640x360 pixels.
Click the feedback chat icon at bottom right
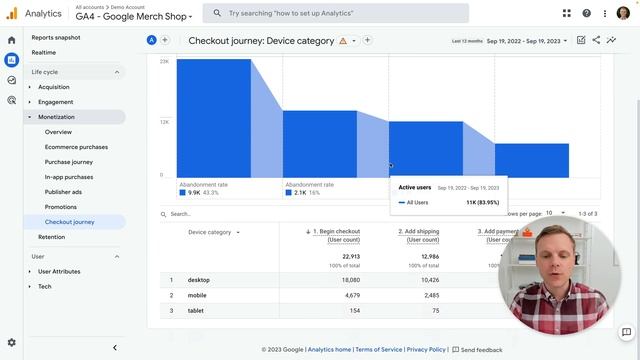[x=626, y=332]
